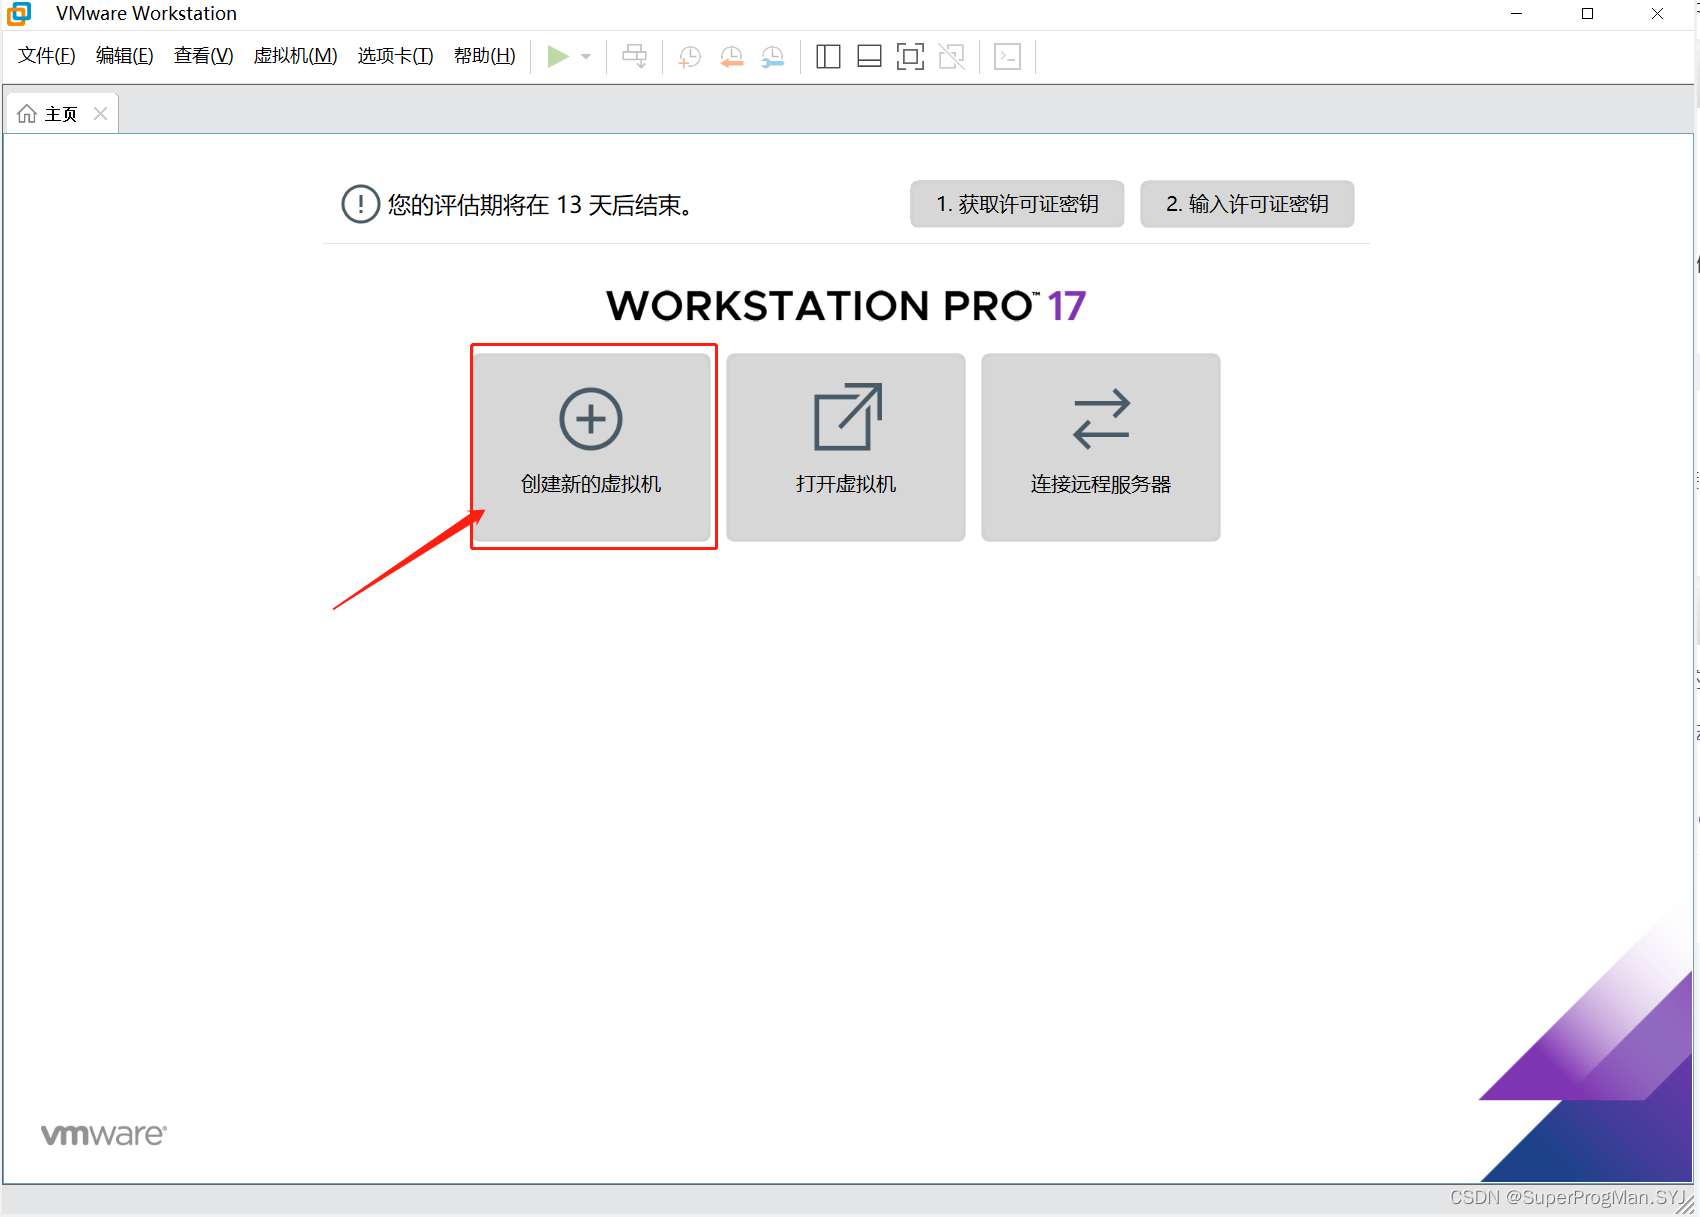
Task: Close the VMware Workstation window
Action: (x=1657, y=14)
